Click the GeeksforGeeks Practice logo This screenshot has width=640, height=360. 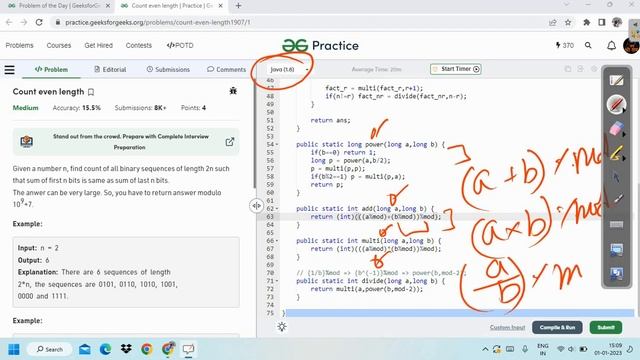point(320,45)
